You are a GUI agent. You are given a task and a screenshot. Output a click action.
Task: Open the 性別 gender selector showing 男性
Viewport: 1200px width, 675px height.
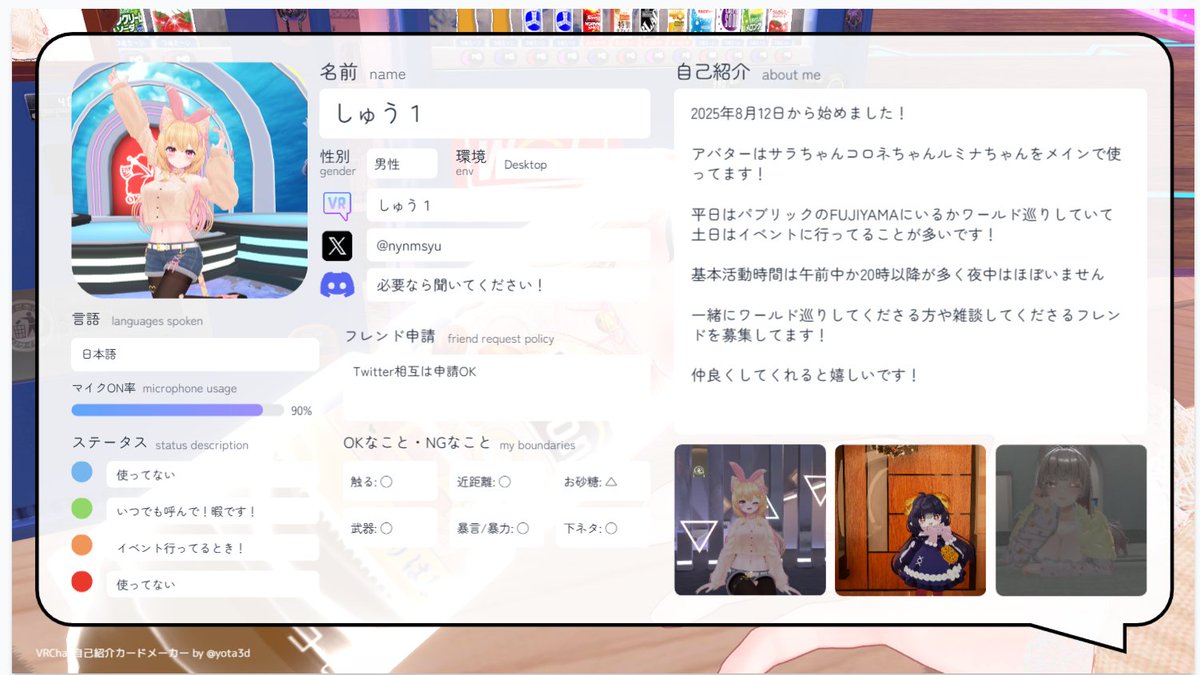[x=403, y=163]
